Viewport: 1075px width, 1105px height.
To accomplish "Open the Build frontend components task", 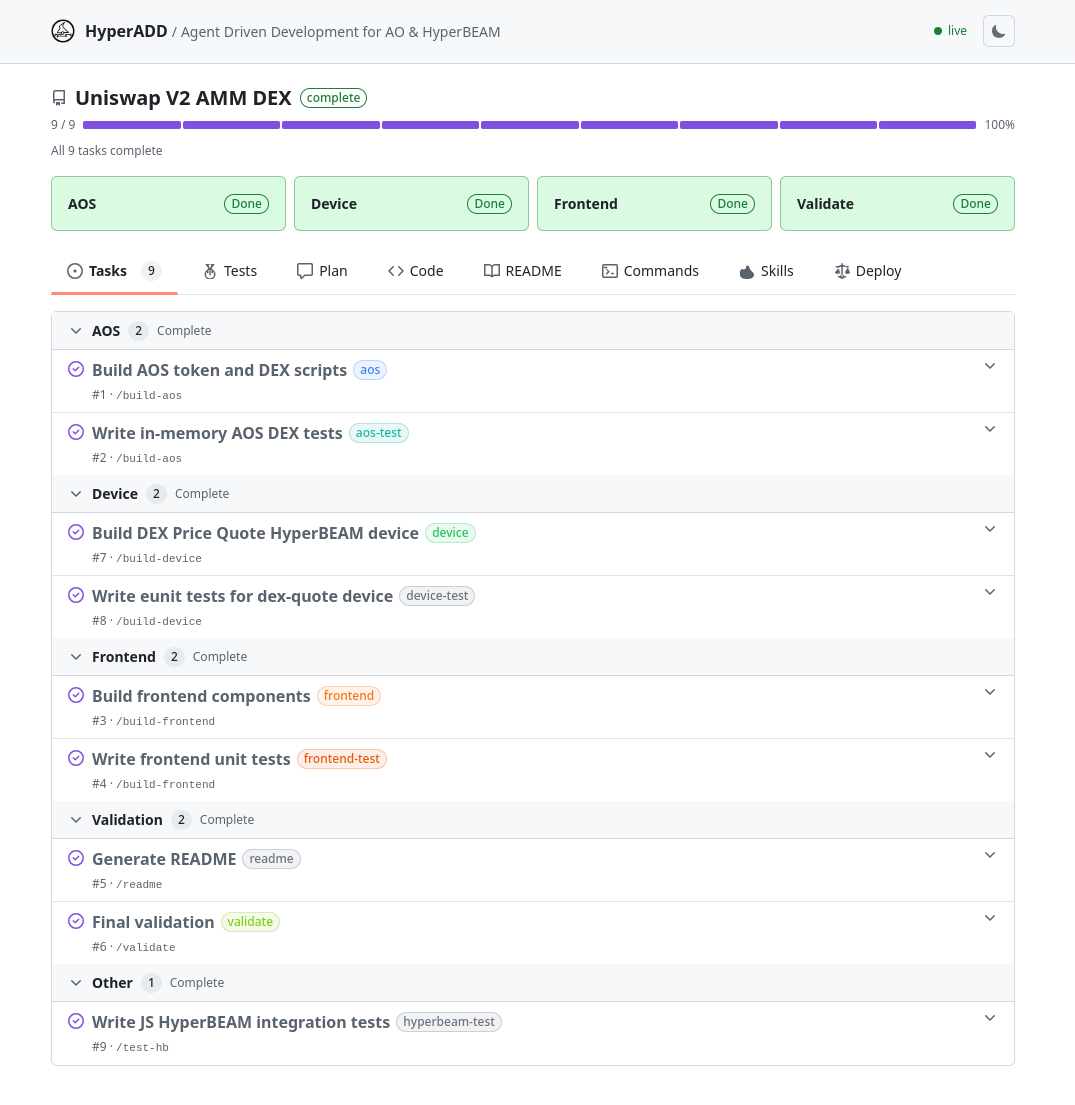I will 201,696.
